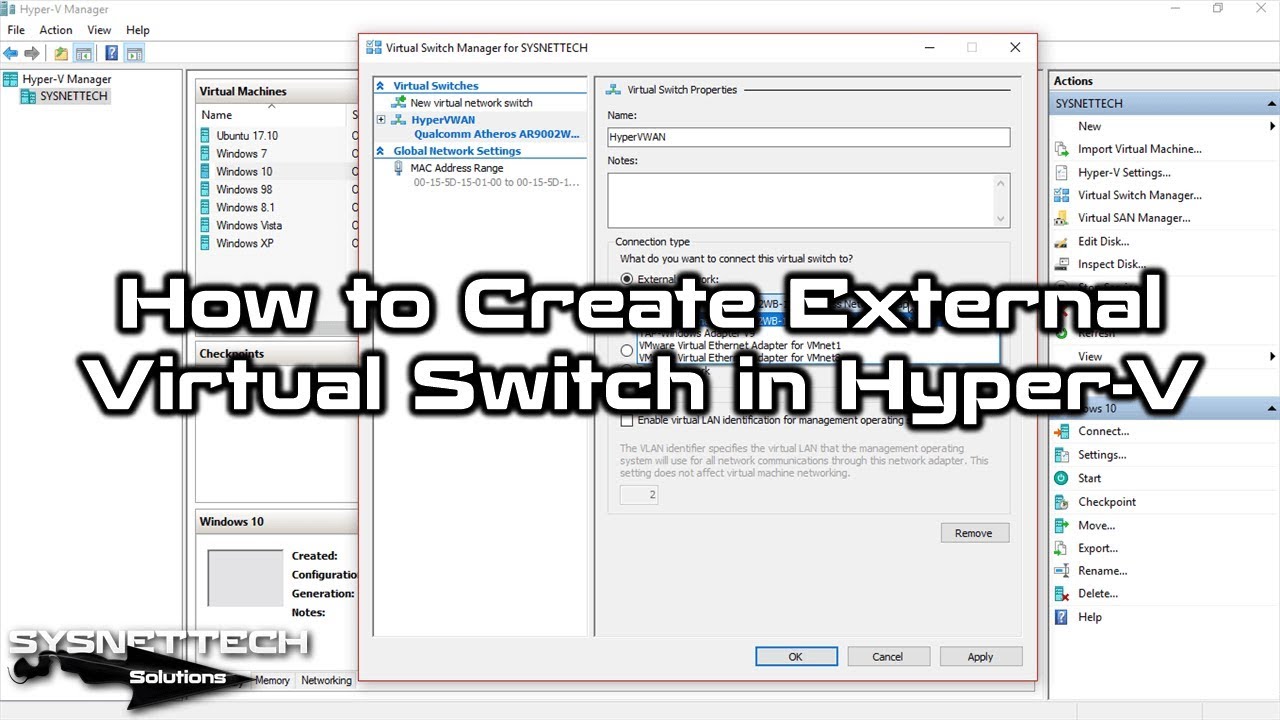1280x720 pixels.
Task: Switch to the Memory tab
Action: 272,680
